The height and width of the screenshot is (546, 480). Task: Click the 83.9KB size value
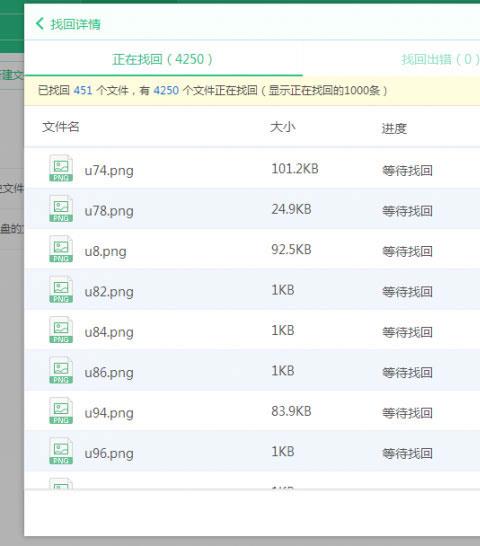pos(292,411)
